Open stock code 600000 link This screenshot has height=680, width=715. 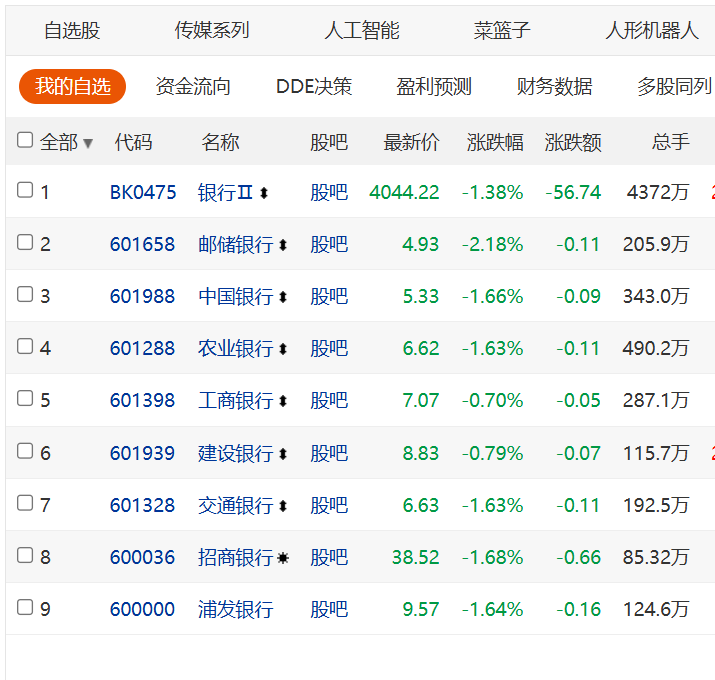point(142,609)
